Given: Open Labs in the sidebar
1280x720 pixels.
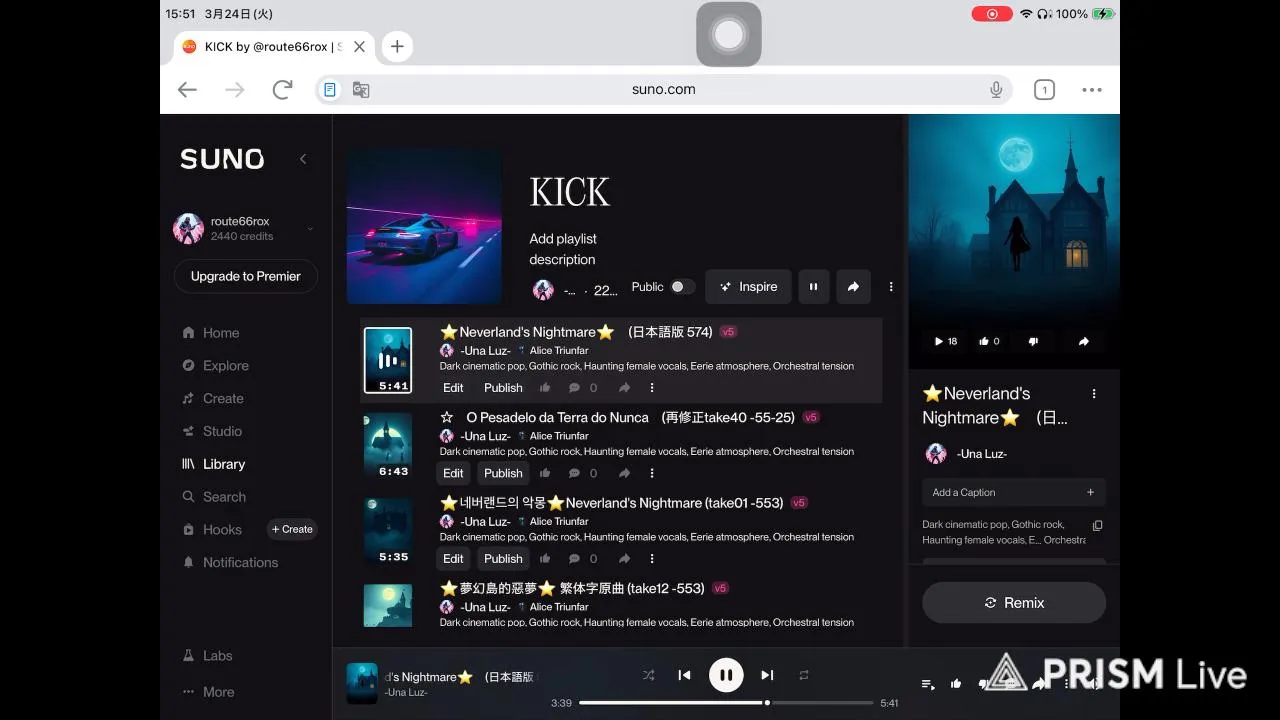Looking at the screenshot, I should tap(207, 656).
